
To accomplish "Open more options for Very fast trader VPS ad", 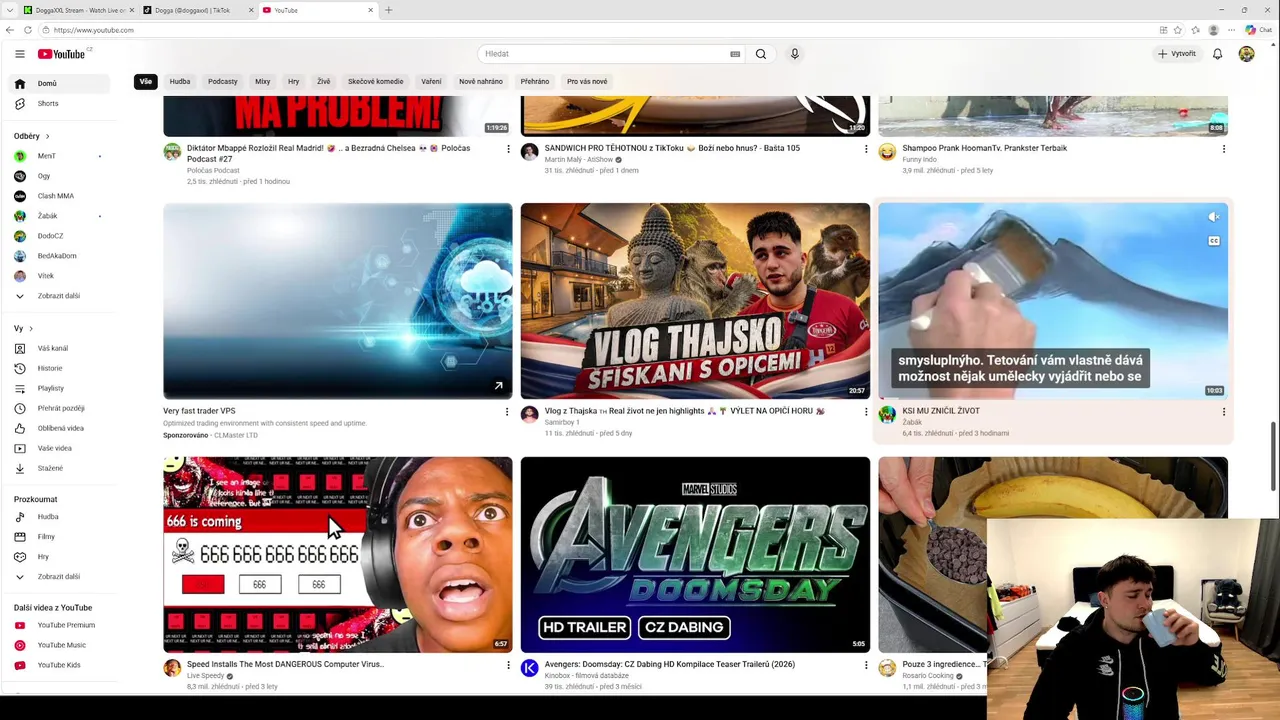I will coord(507,412).
